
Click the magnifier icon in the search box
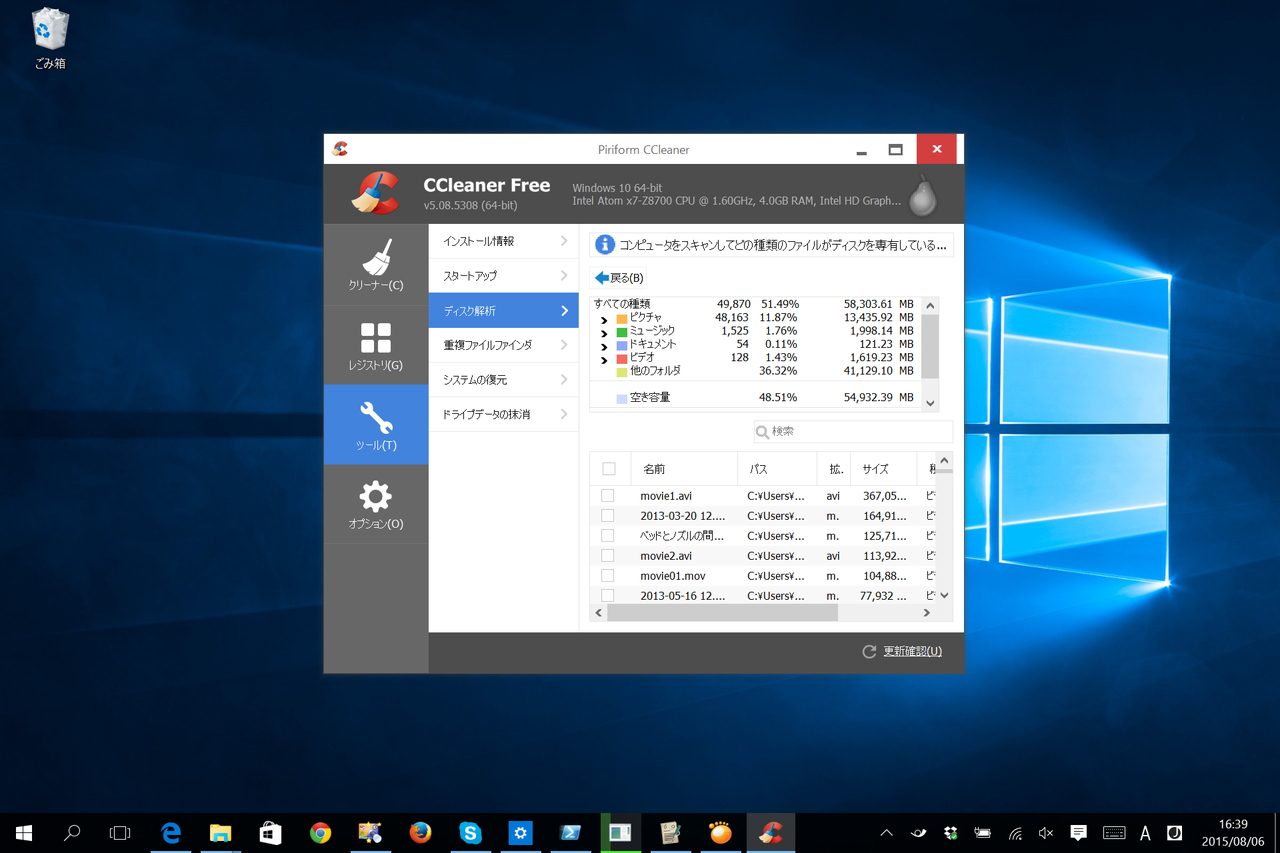pos(762,432)
